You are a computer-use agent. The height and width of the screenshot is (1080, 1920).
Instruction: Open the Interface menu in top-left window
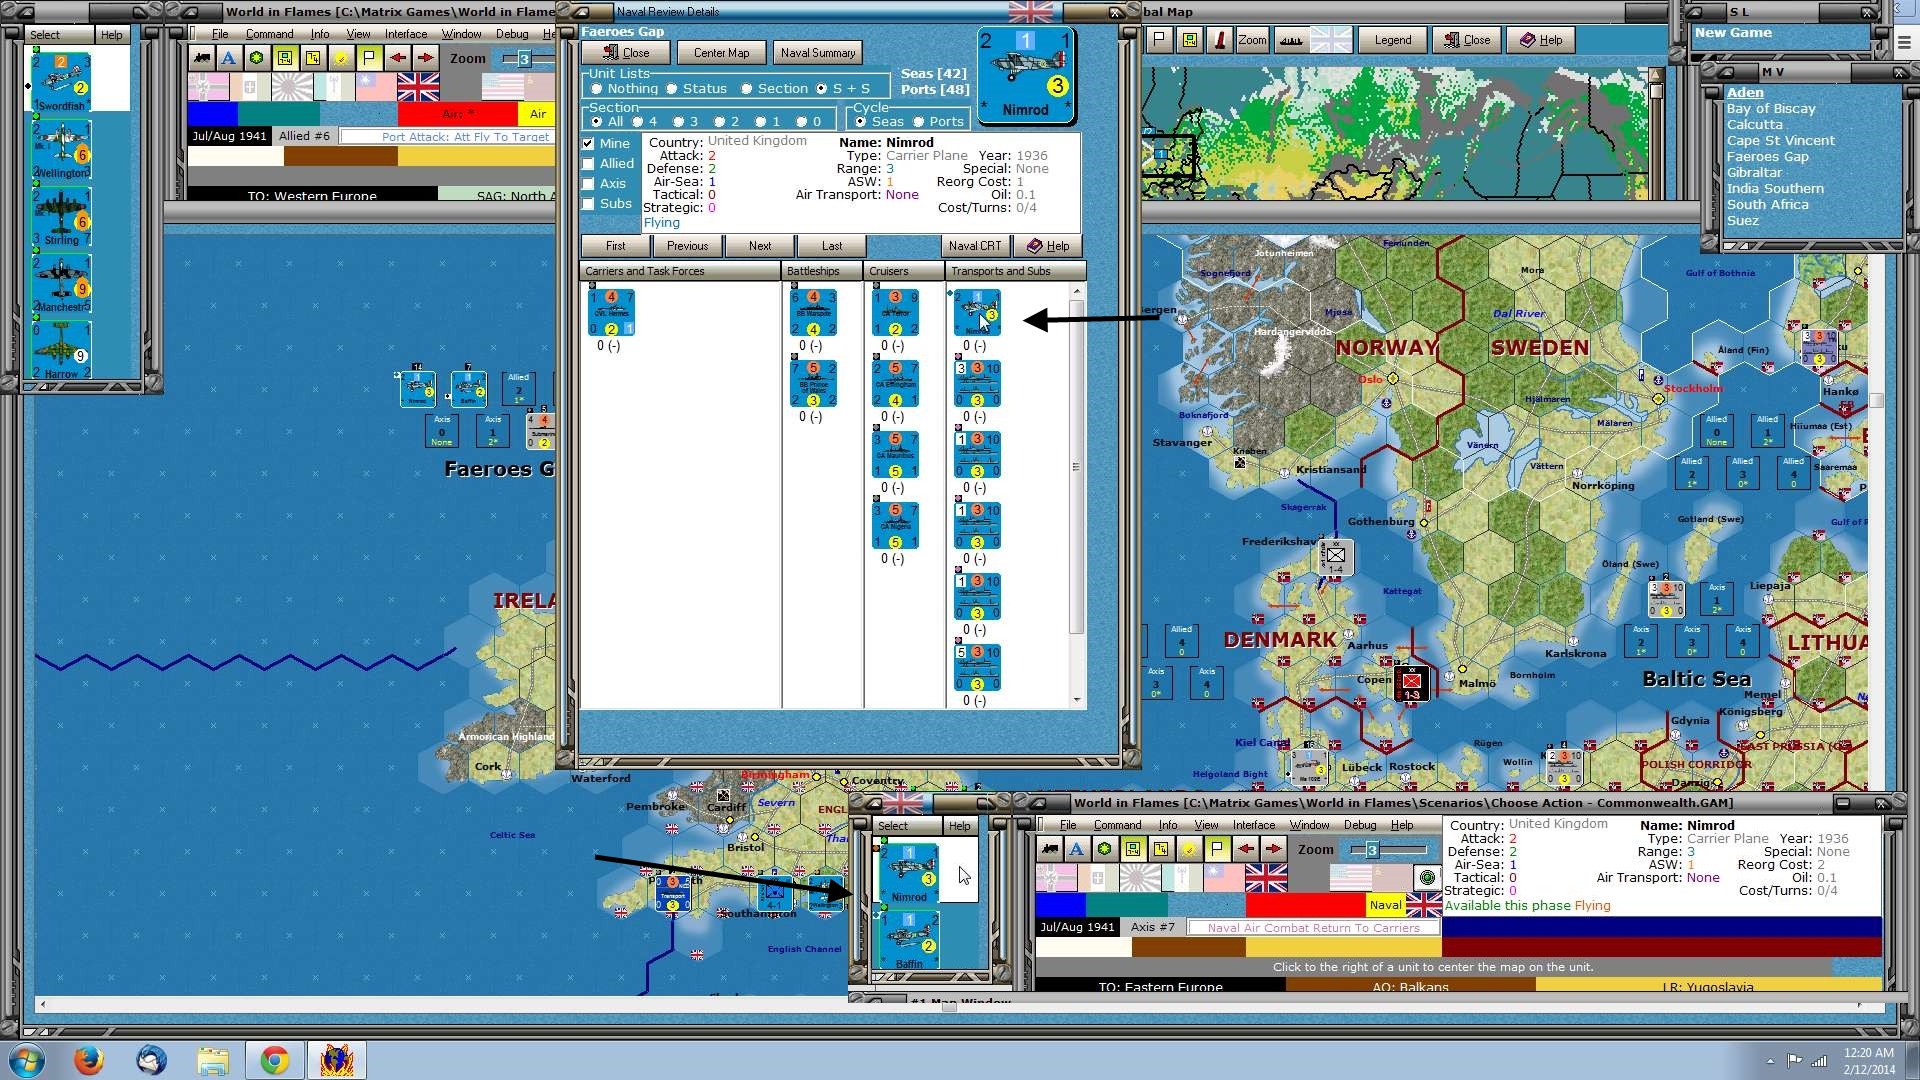[406, 34]
